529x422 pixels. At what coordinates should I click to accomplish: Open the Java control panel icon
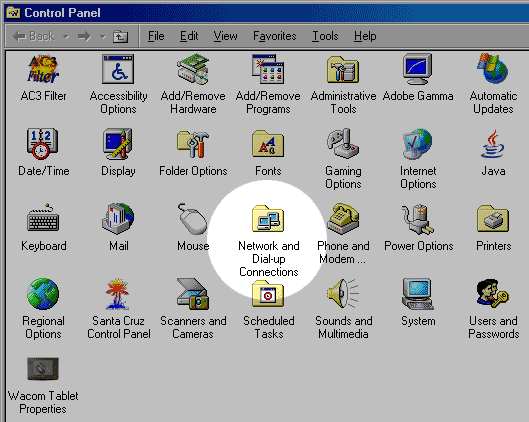tap(493, 144)
